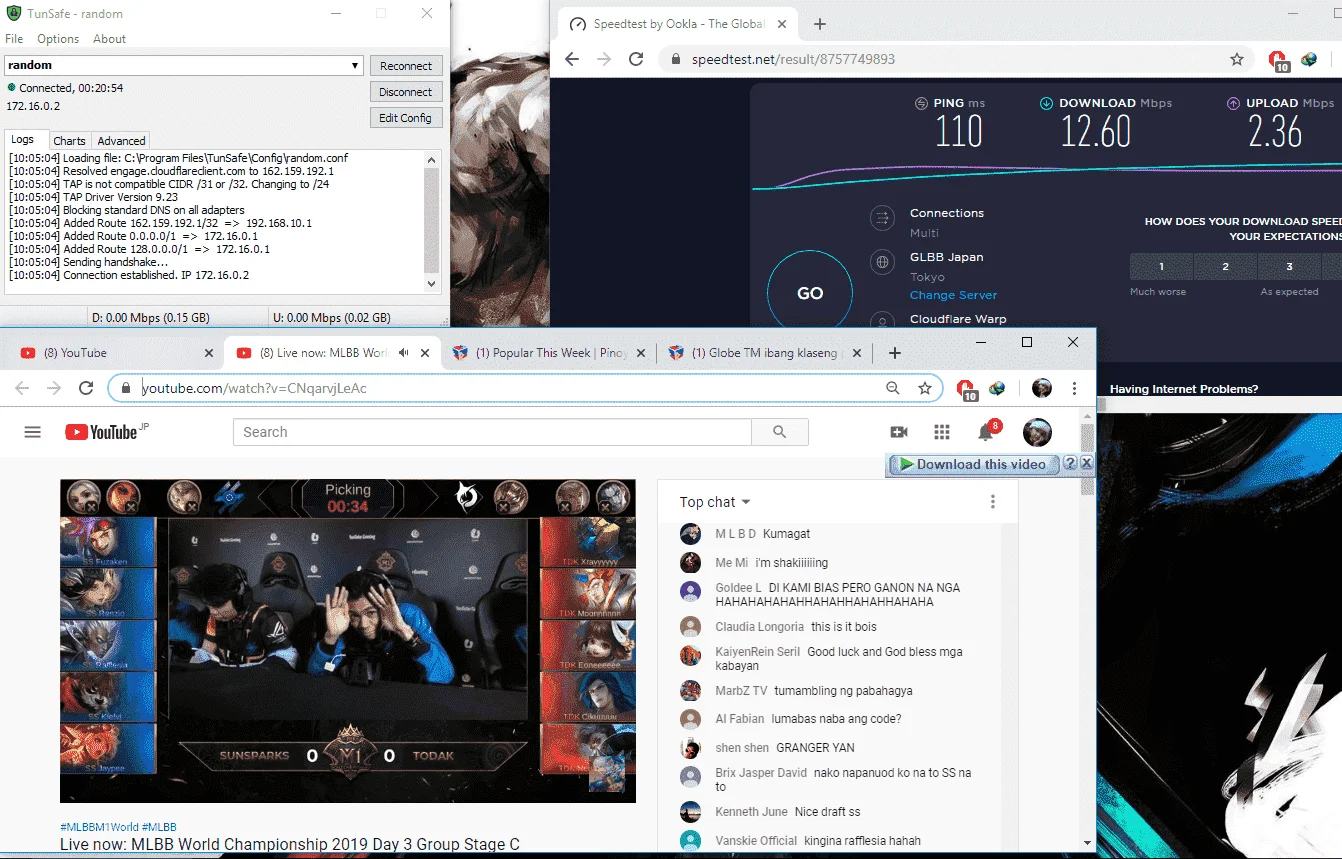Switch to Popular This Week tab
This screenshot has height=859, width=1342.
pyautogui.click(x=548, y=353)
